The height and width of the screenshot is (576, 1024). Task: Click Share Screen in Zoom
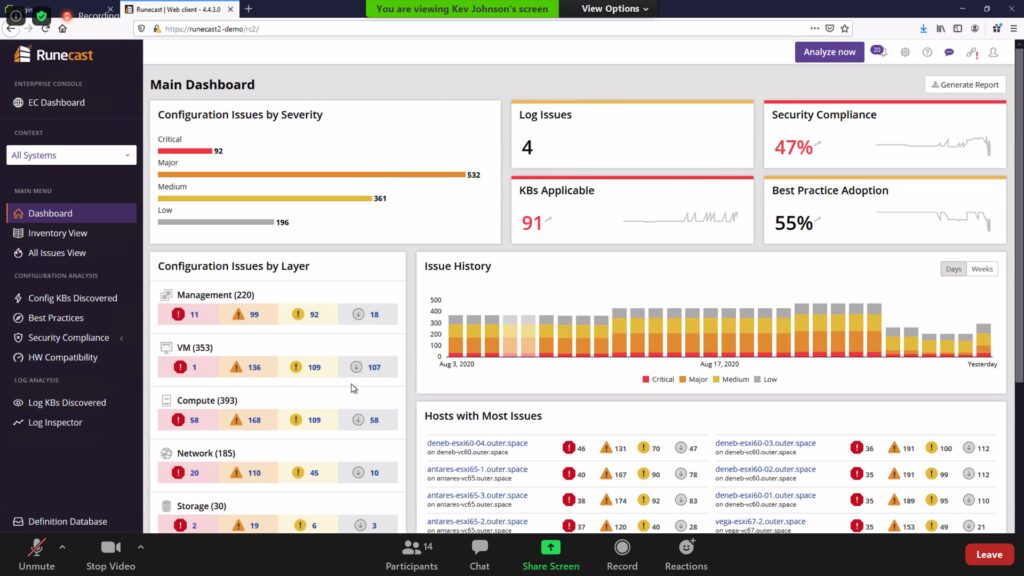click(x=551, y=555)
